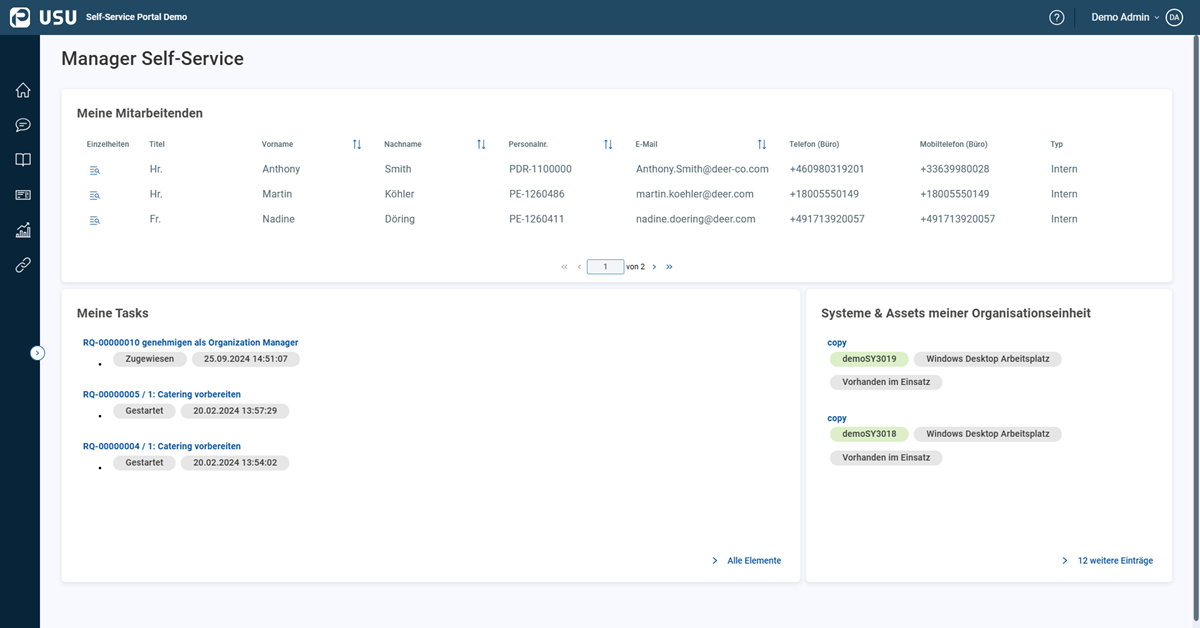Open task RQ-00000010 genehmigen als Organization Manager
The image size is (1200, 628).
191,343
